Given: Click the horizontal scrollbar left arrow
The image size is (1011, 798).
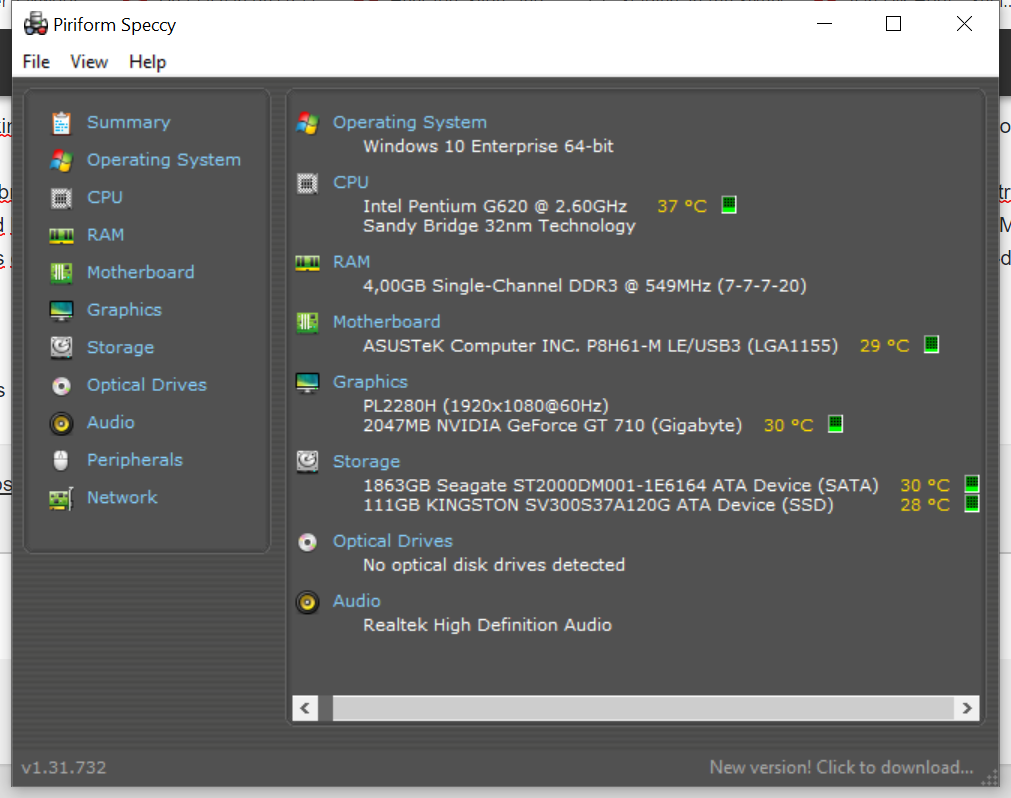Looking at the screenshot, I should coord(306,708).
